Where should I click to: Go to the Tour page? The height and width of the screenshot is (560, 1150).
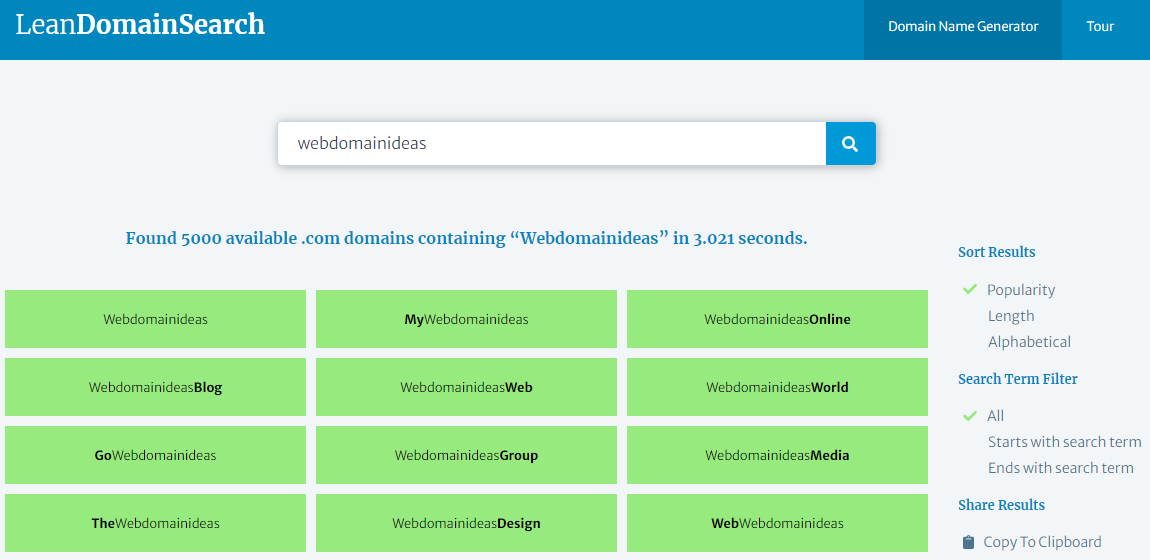pos(1100,27)
